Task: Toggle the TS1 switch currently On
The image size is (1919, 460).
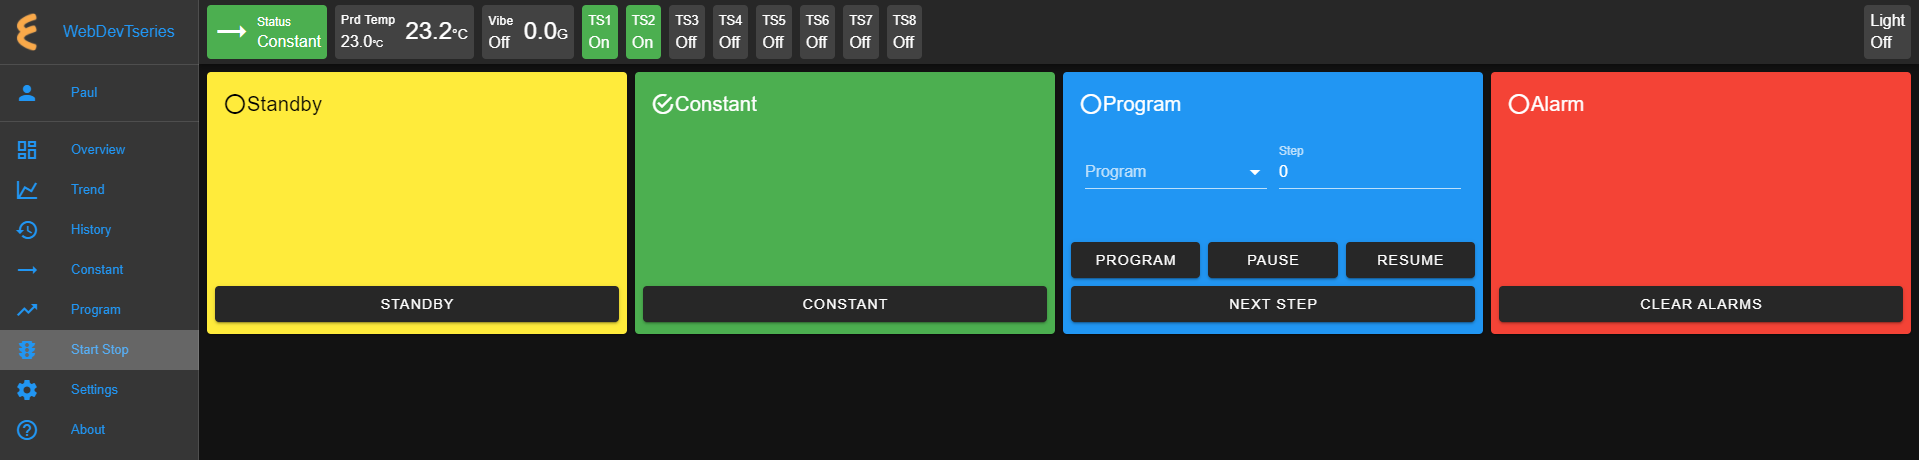Action: [600, 32]
